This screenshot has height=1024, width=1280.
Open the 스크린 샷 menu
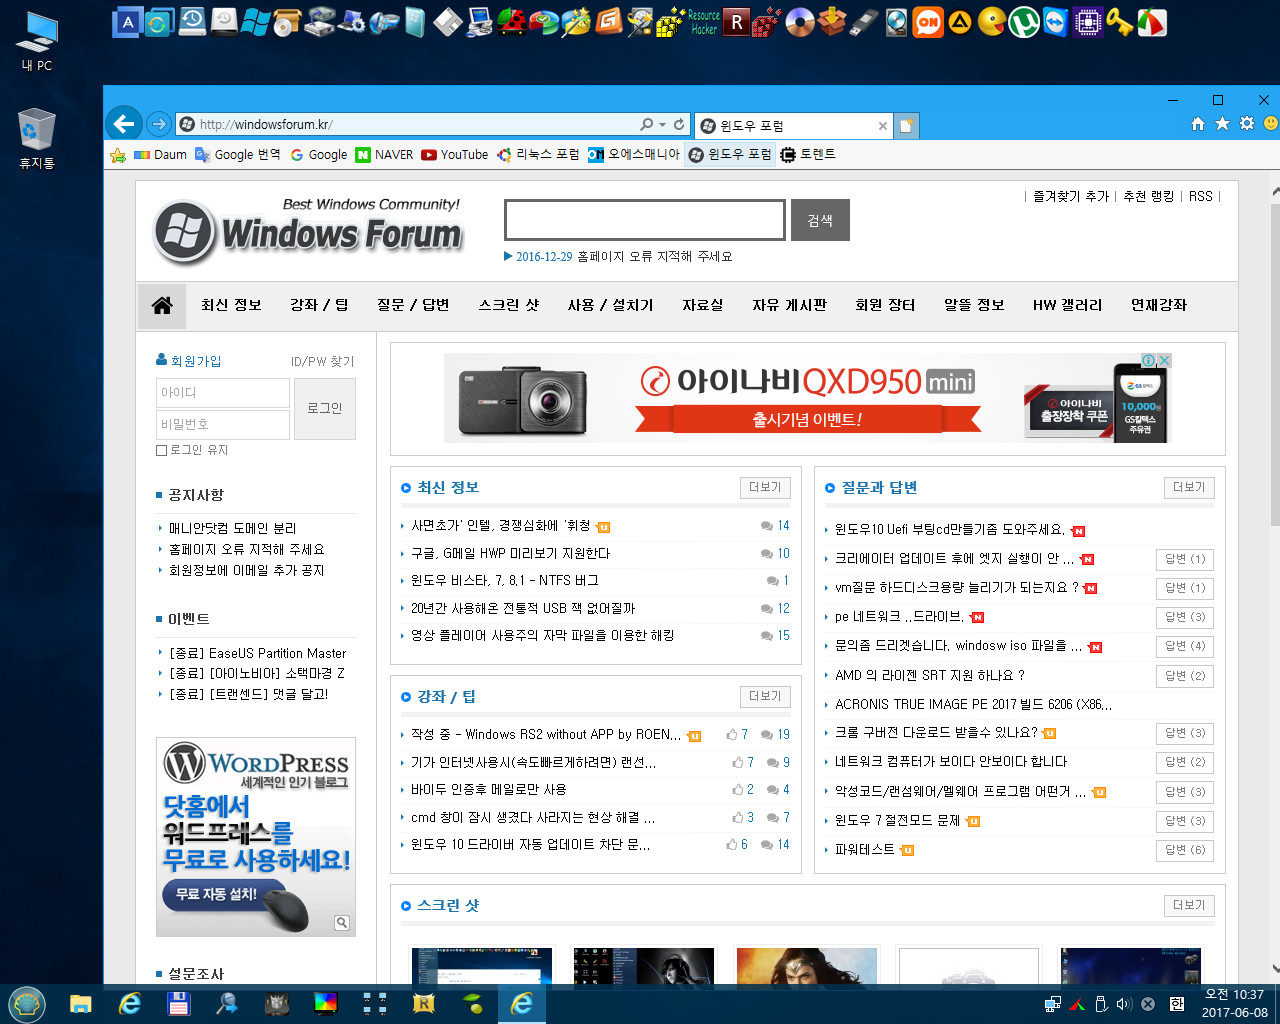coord(509,305)
